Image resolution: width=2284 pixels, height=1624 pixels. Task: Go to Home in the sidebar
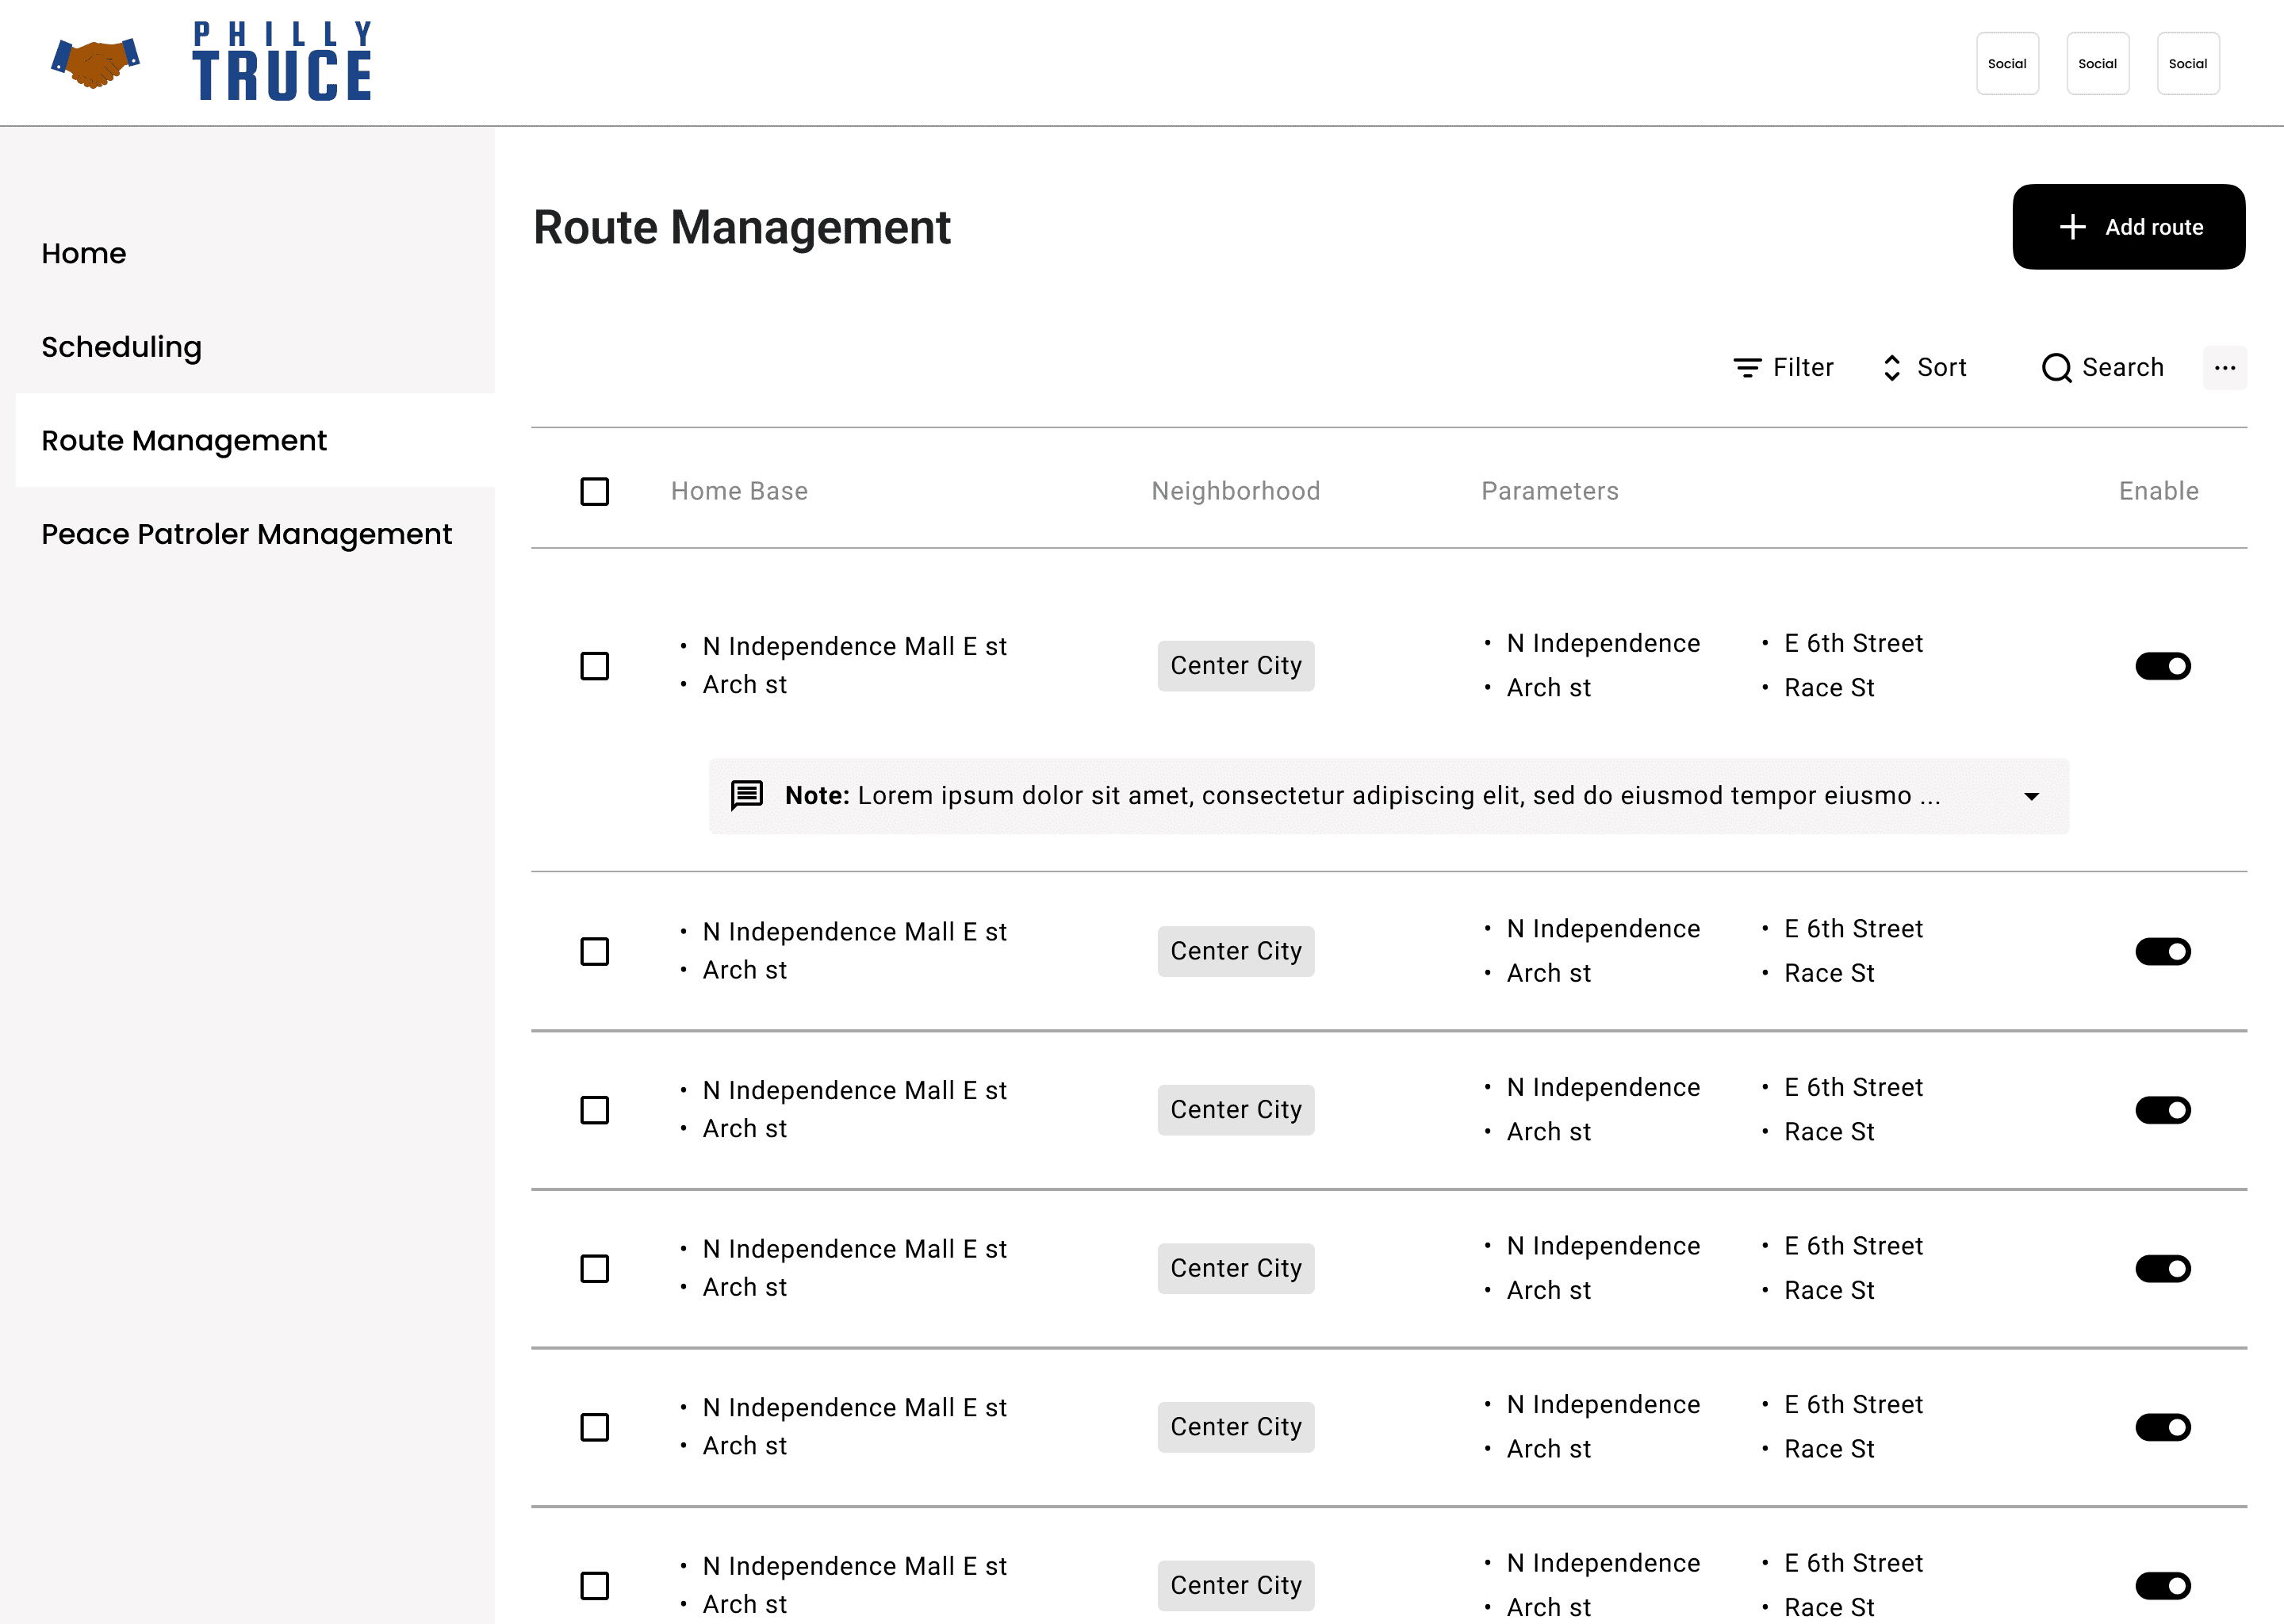[84, 253]
